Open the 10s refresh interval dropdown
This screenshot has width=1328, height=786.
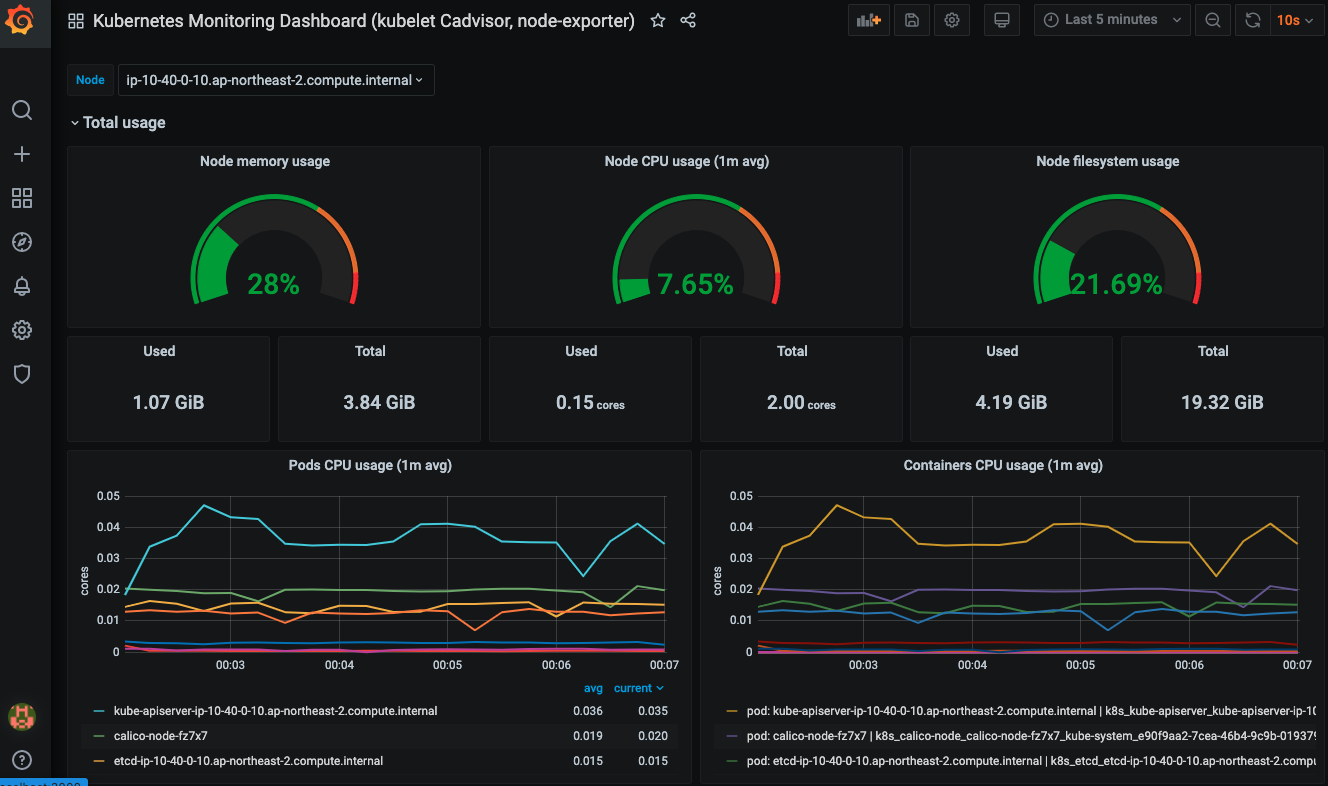(x=1294, y=20)
